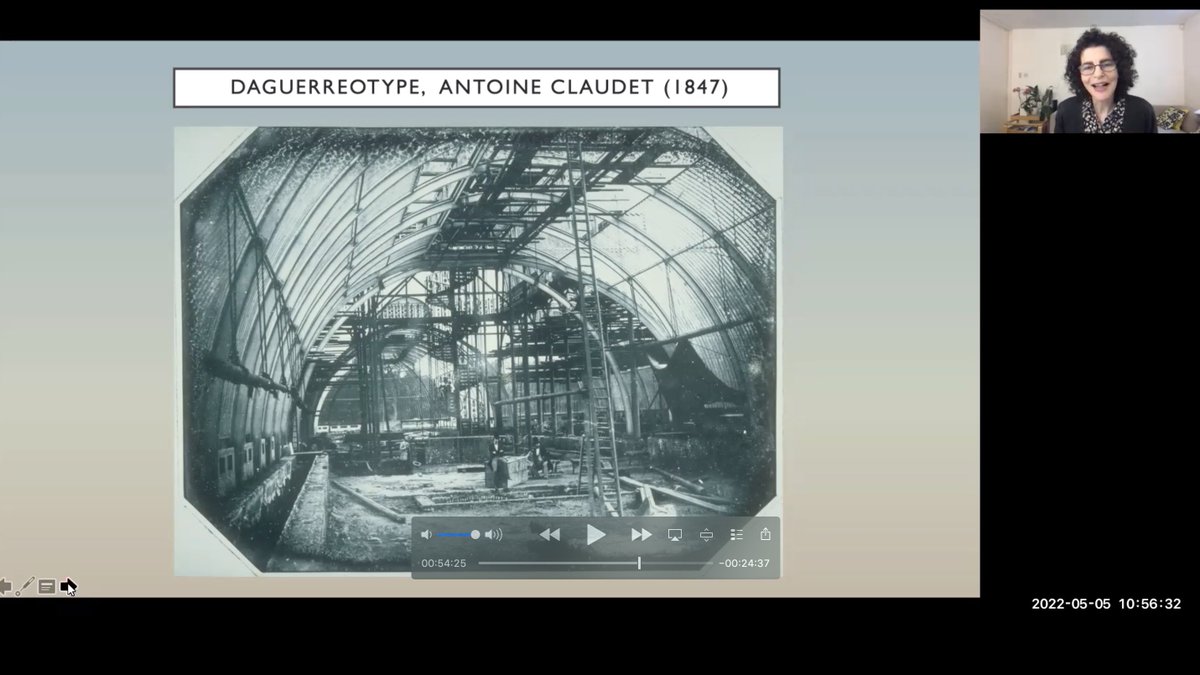Open the slideshow options menu icon
This screenshot has height=675, width=1200.
click(47, 586)
